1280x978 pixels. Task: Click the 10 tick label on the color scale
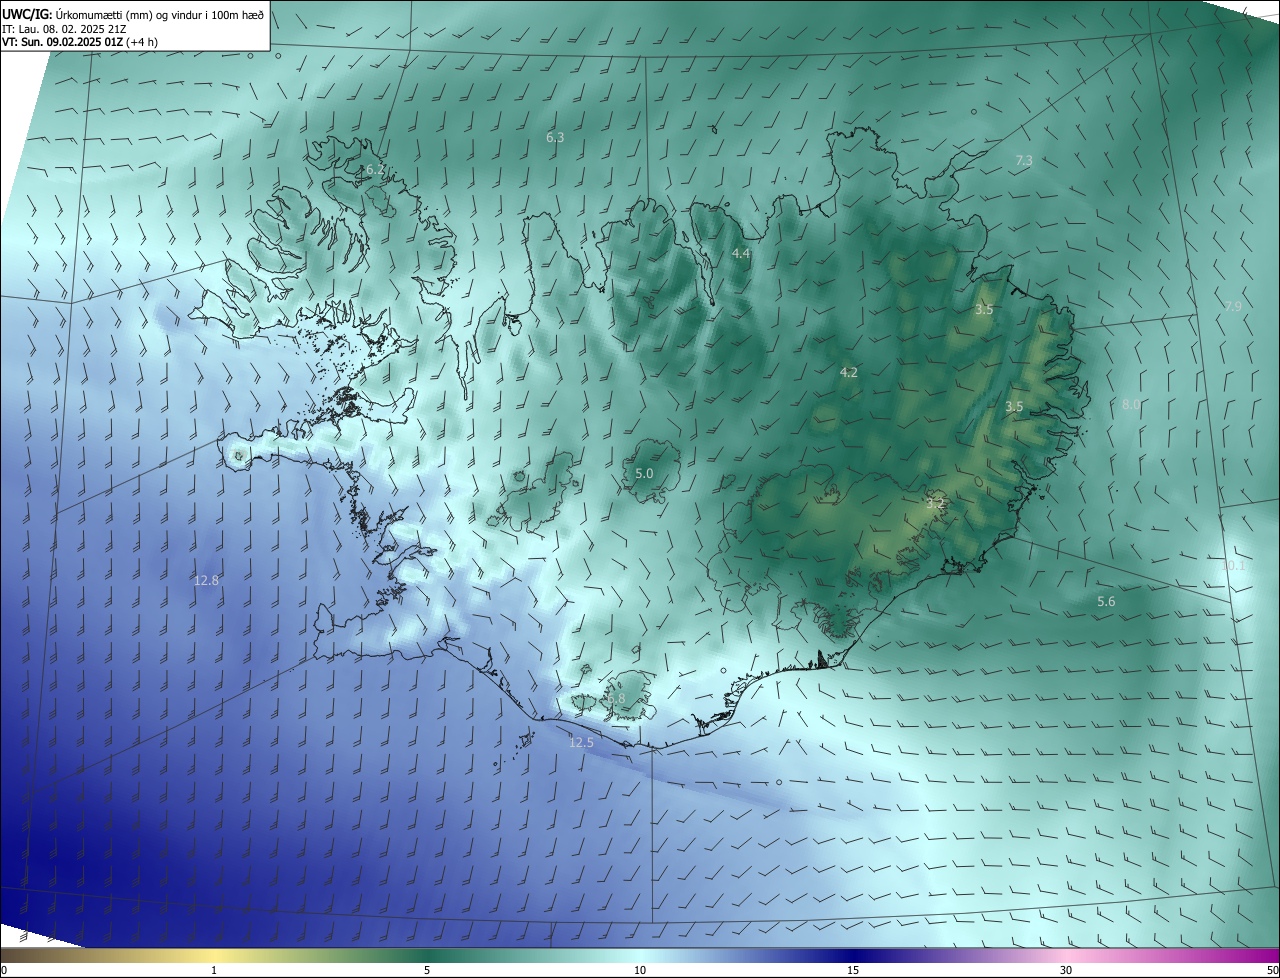tap(640, 970)
